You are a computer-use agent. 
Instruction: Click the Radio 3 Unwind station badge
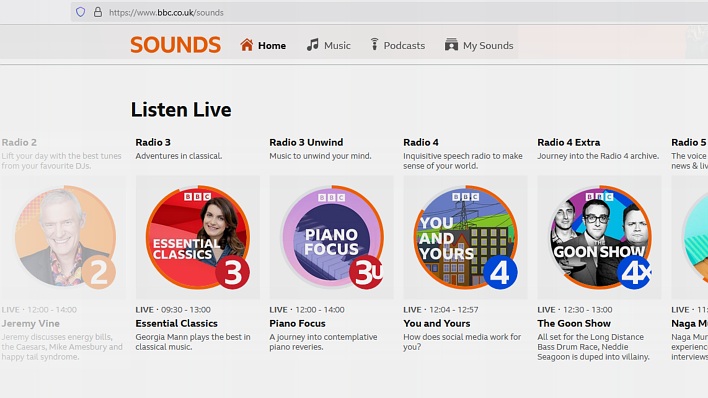click(x=366, y=272)
